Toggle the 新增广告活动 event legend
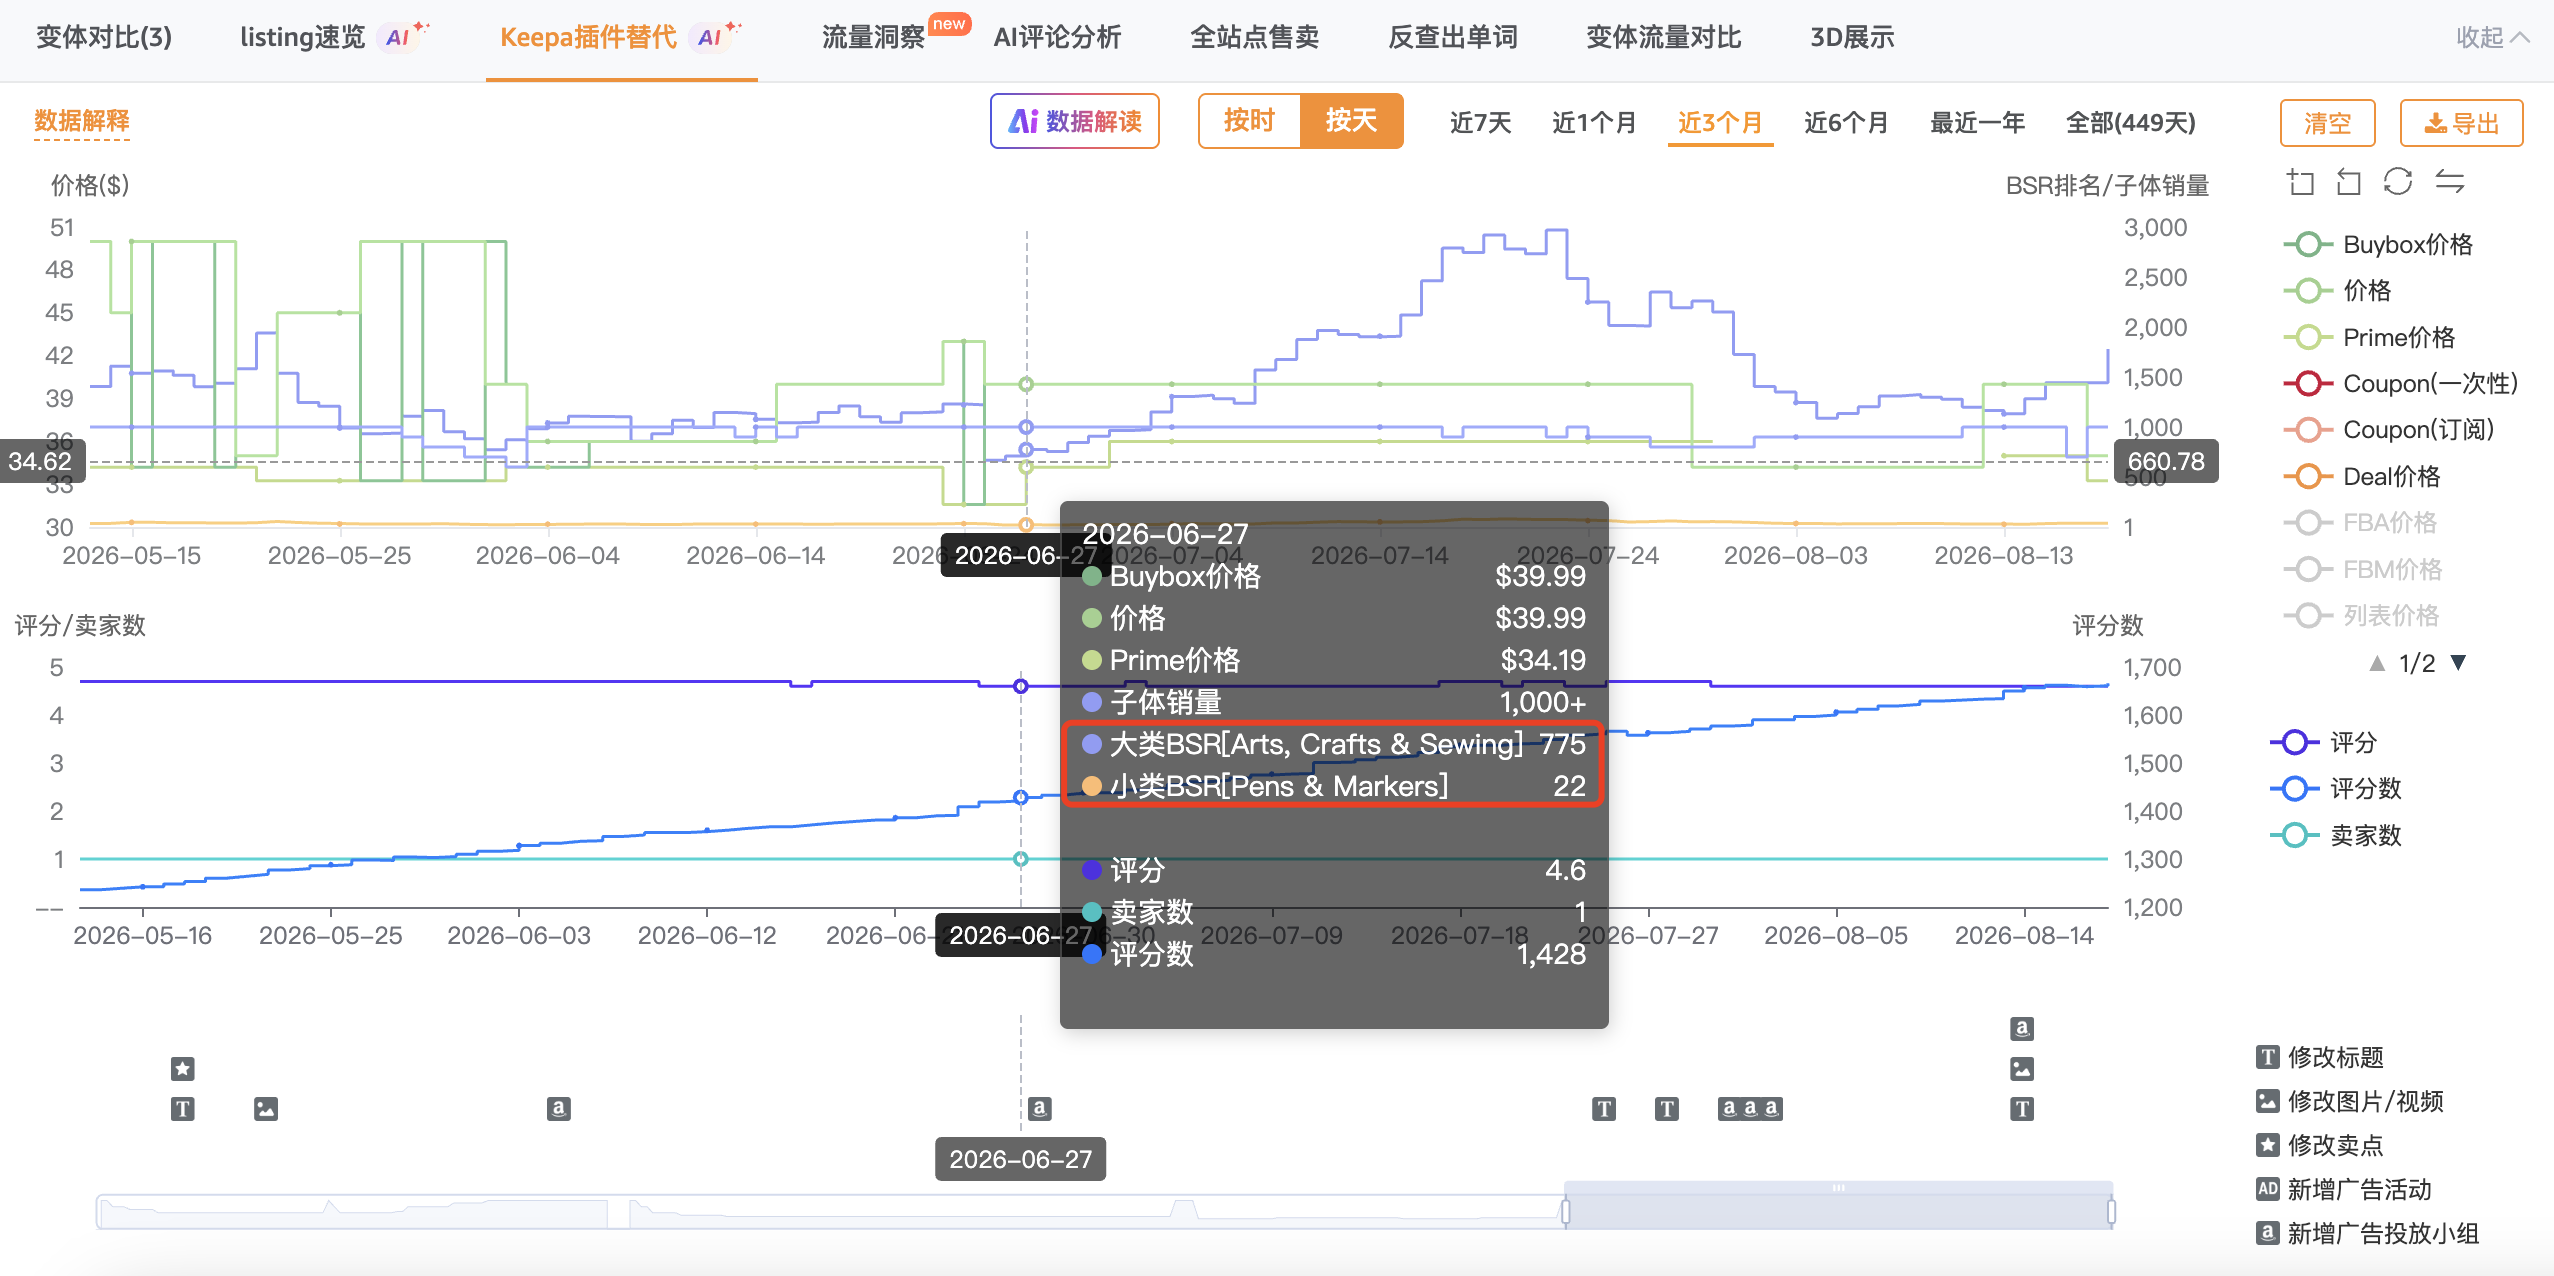Viewport: 2554px width, 1276px height. click(x=2344, y=1189)
